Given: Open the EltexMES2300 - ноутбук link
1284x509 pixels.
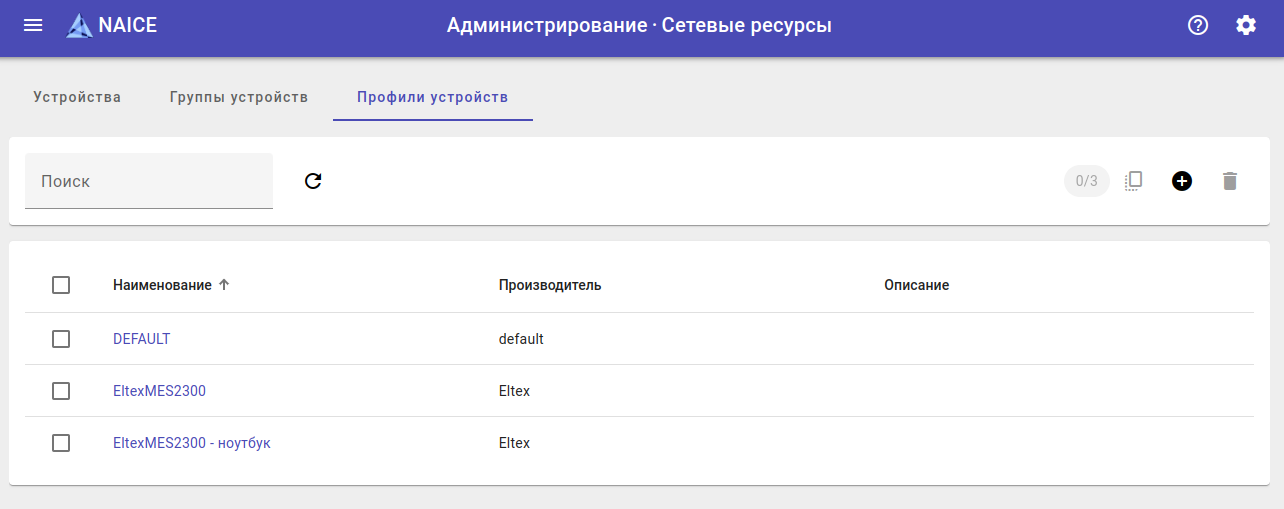Looking at the screenshot, I should [x=192, y=443].
